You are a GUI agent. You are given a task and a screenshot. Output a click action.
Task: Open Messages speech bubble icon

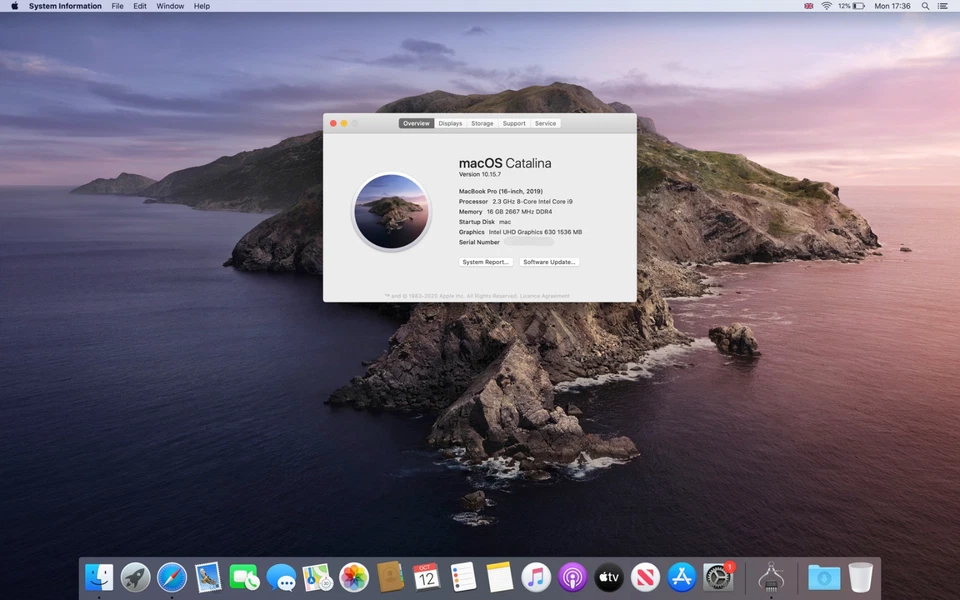[x=281, y=577]
